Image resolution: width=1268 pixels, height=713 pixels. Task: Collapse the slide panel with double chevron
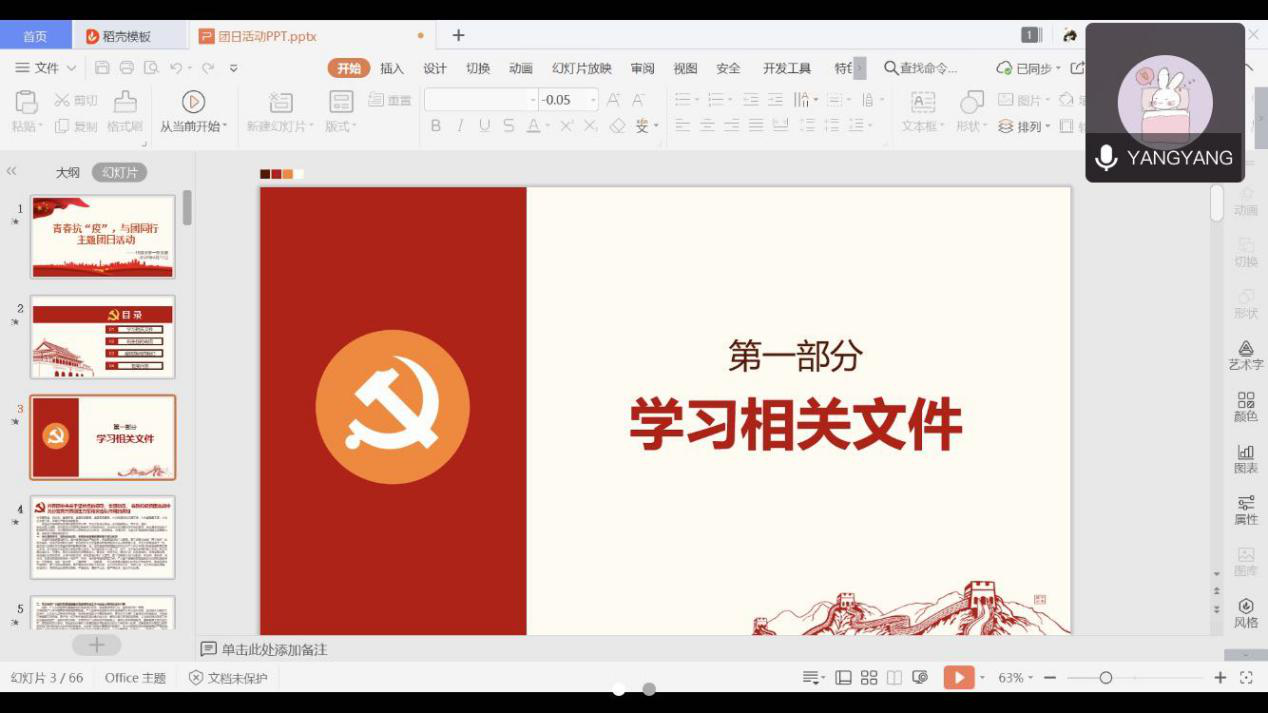(12, 172)
